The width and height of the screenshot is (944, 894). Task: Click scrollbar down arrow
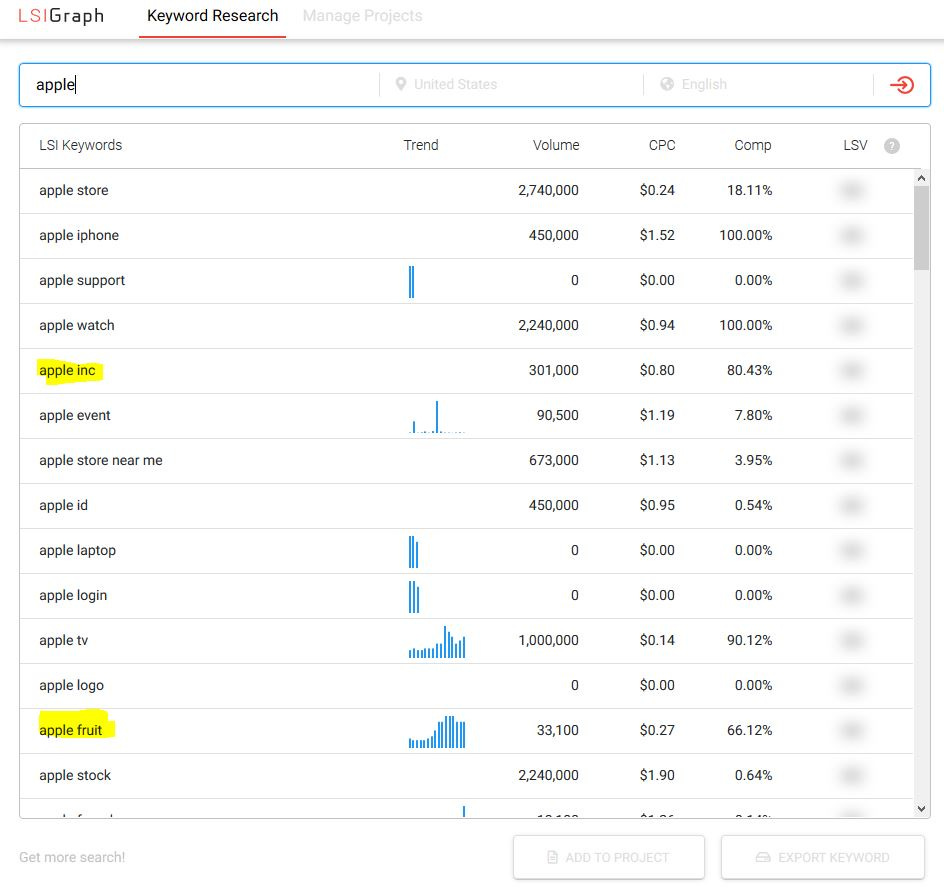921,809
